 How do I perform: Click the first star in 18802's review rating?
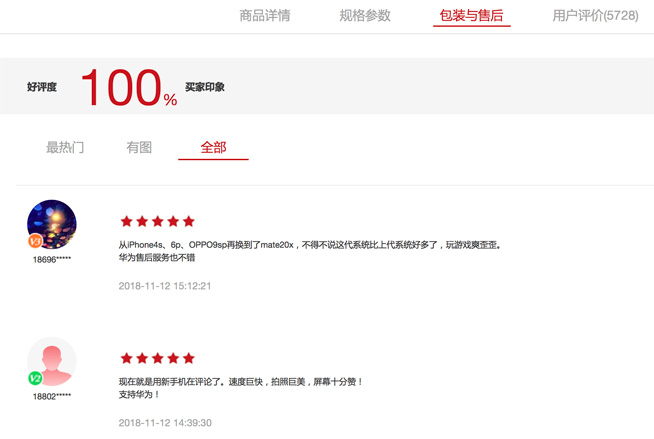(x=126, y=358)
